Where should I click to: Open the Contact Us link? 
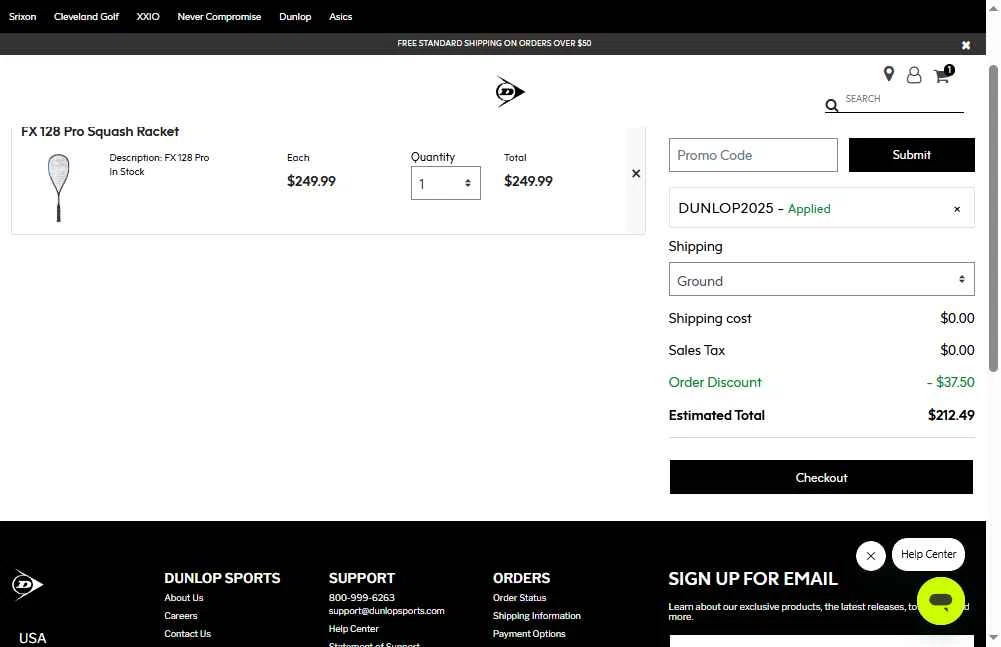tap(188, 634)
